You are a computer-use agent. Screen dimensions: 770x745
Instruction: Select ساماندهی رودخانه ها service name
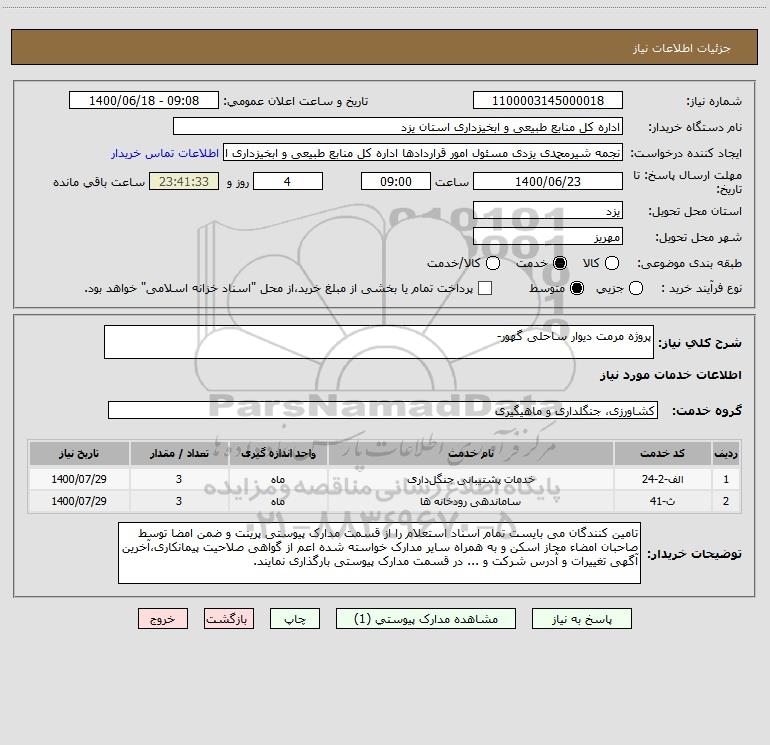tap(471, 501)
